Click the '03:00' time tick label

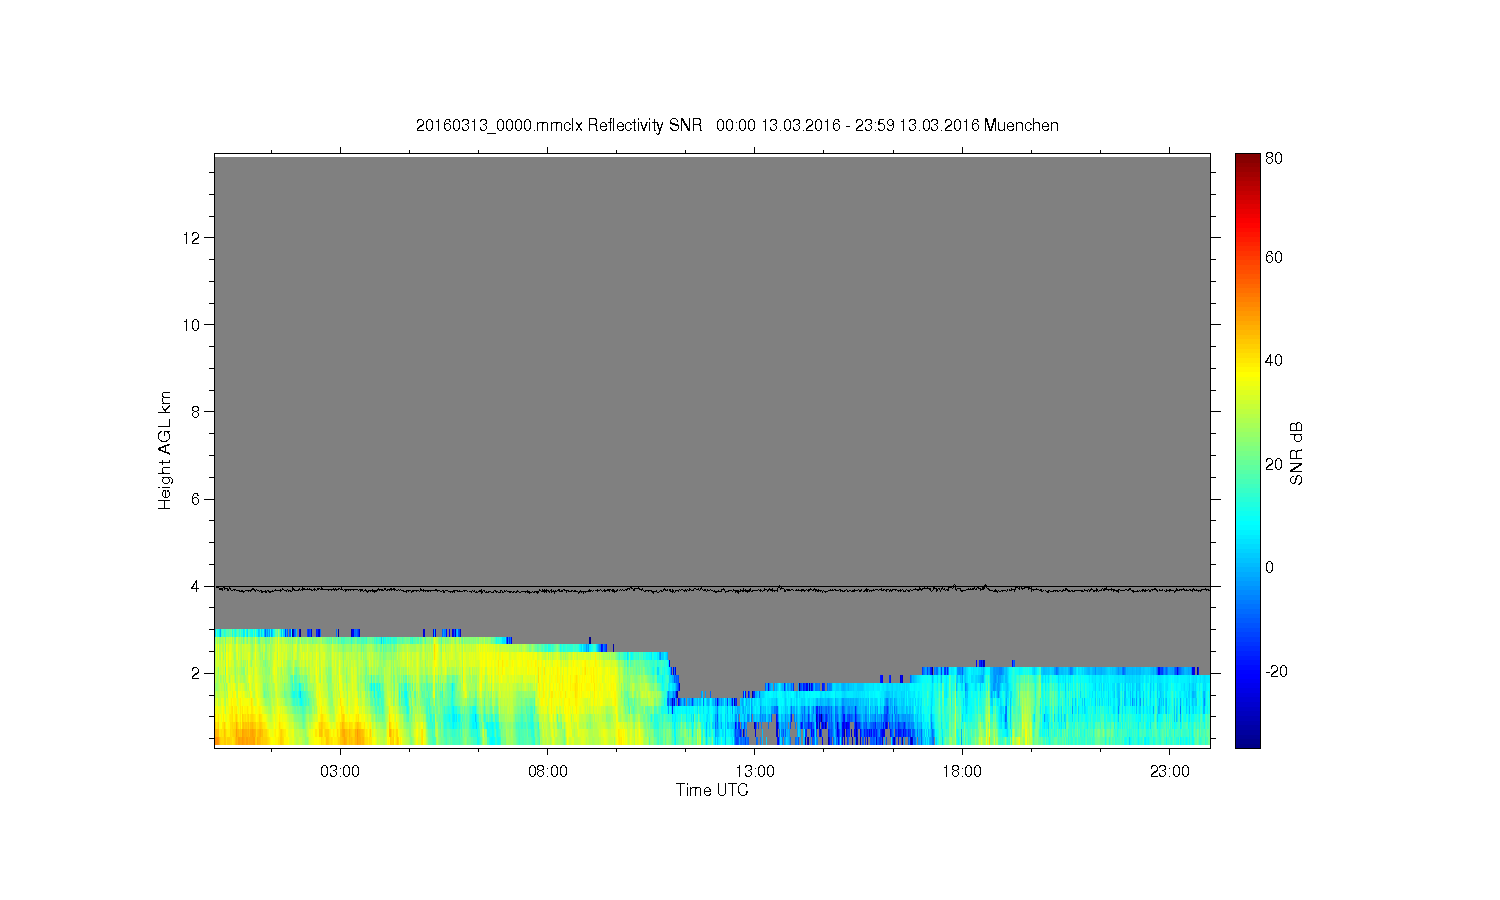point(340,772)
